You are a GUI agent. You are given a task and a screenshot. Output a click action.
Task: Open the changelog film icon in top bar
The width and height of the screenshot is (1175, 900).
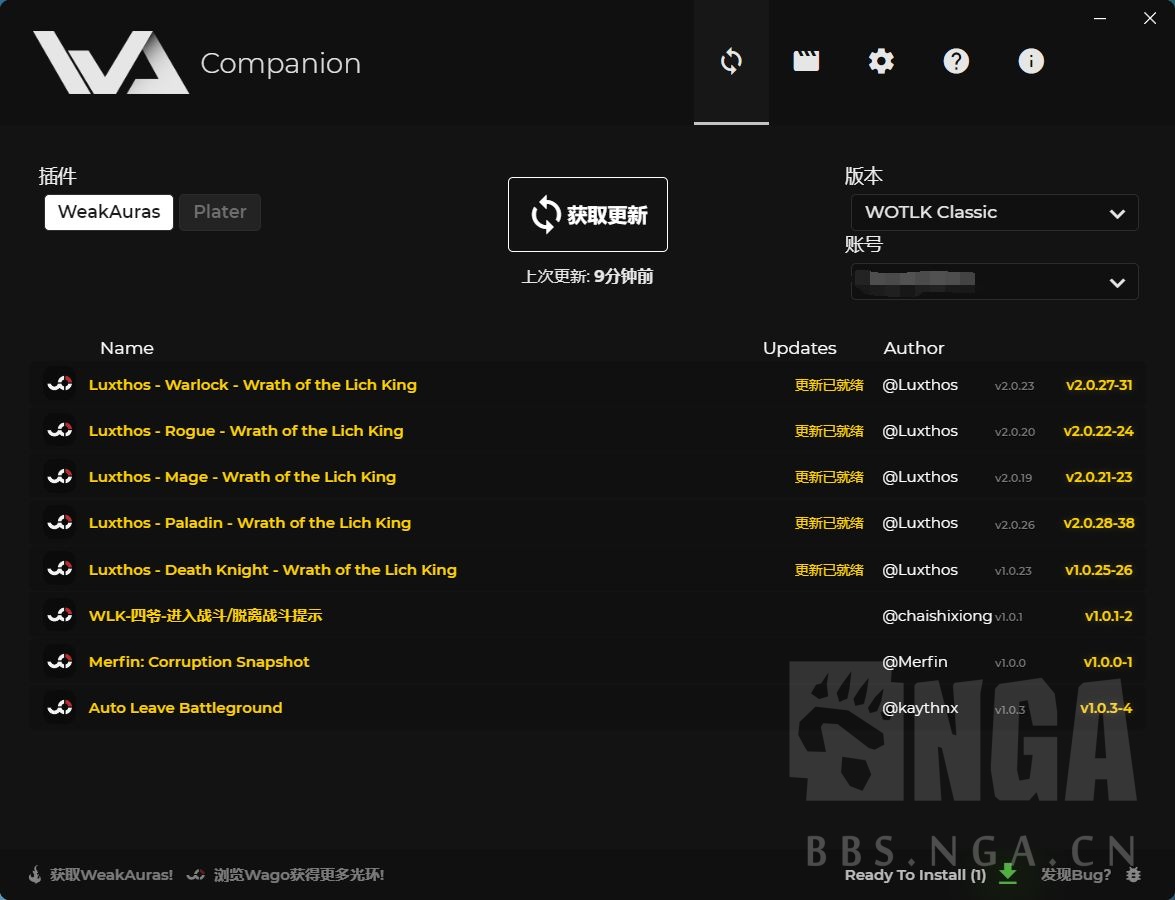point(806,61)
